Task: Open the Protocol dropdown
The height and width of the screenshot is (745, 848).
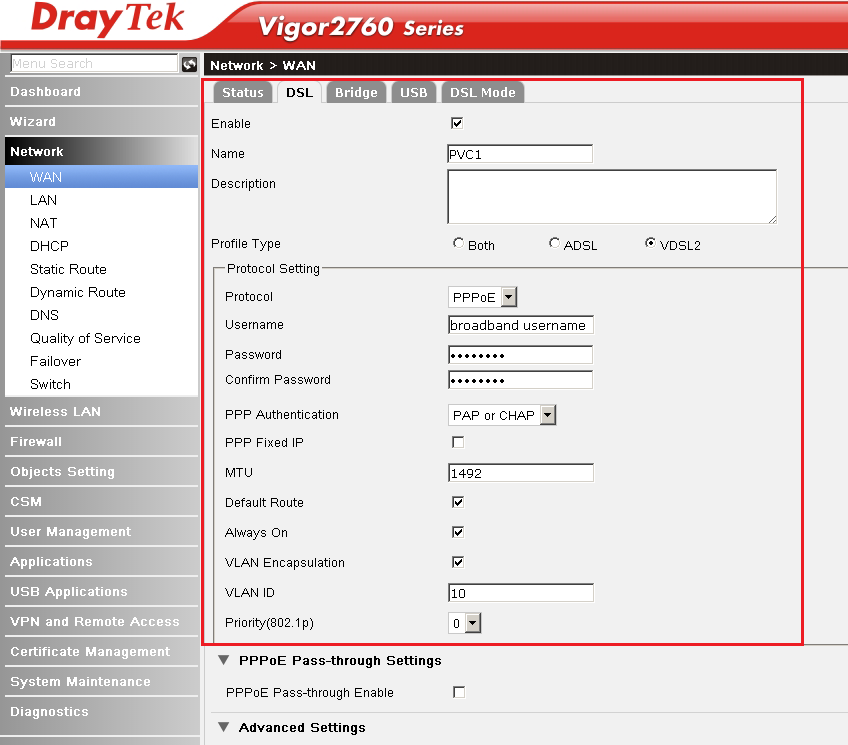Action: coord(483,297)
